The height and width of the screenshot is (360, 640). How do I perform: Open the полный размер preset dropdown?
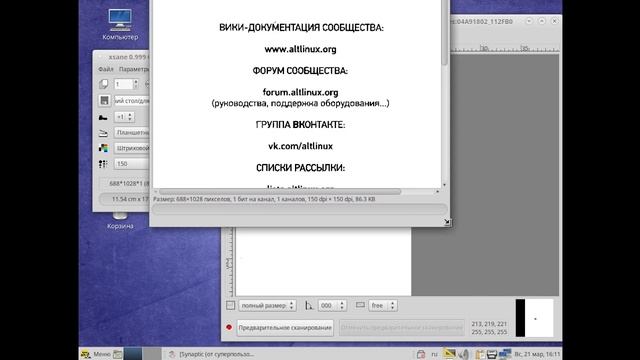[x=267, y=305]
